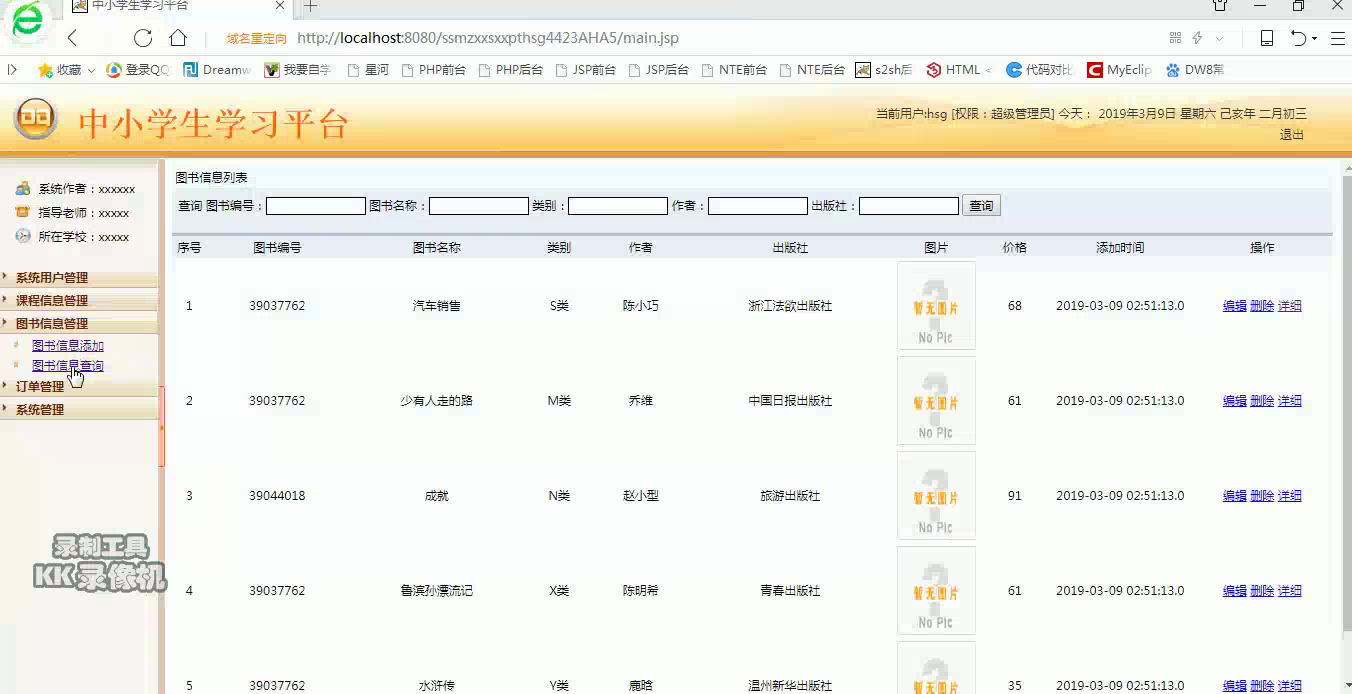Screen dimensions: 1352x694
Task: Click 删除 for 少有人走的路 row
Action: 1262,401
